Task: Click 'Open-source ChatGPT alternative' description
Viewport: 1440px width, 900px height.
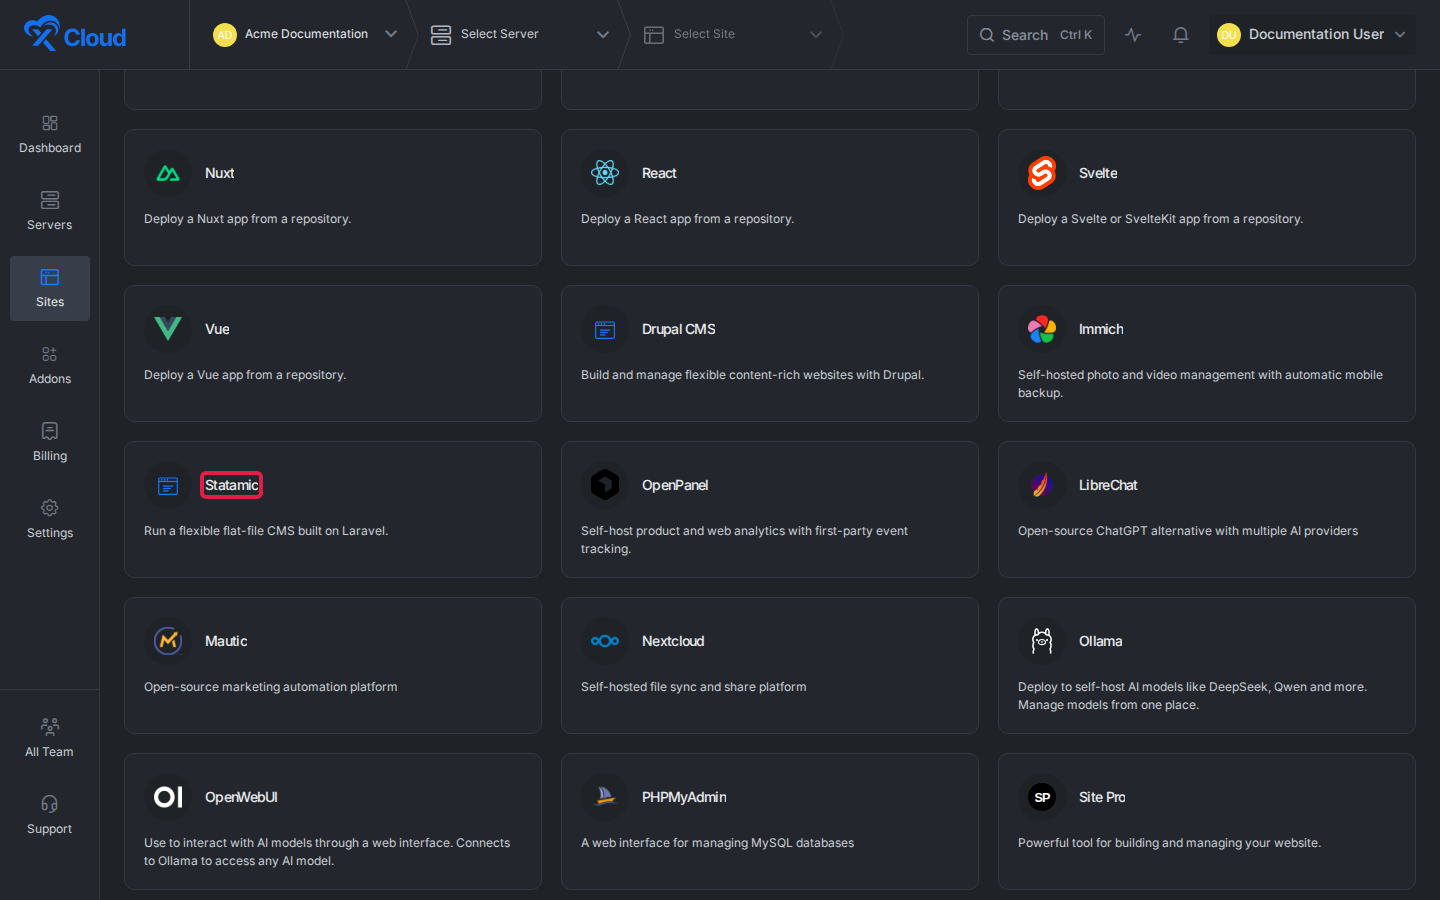Action: coord(1188,531)
